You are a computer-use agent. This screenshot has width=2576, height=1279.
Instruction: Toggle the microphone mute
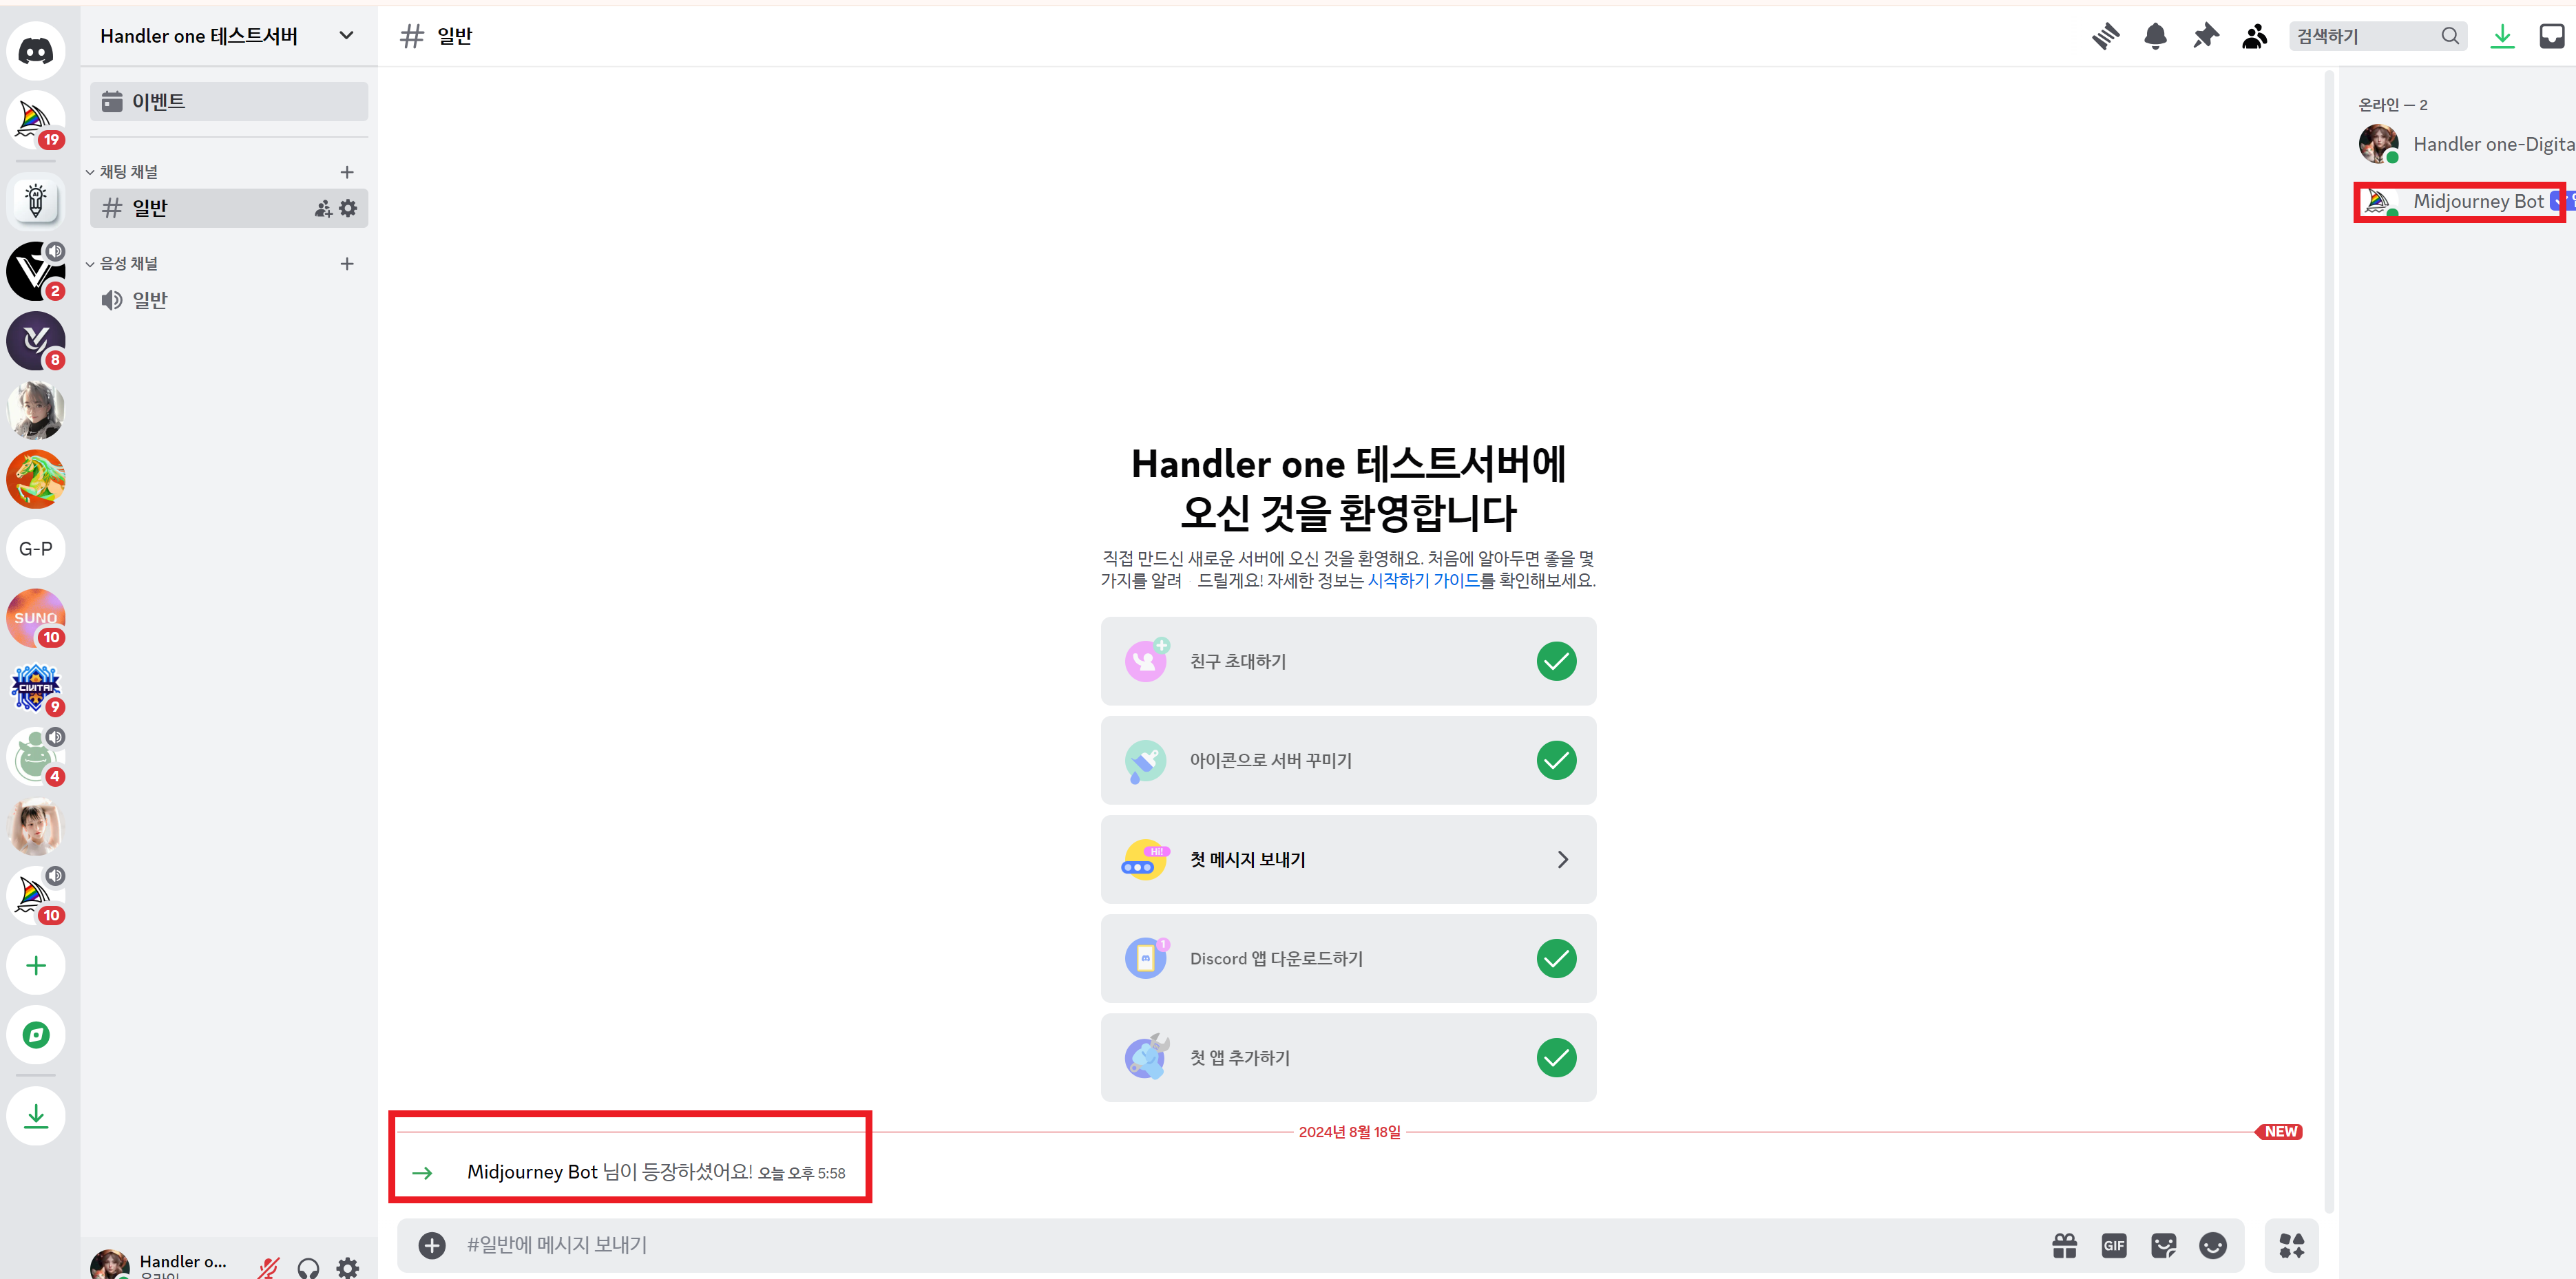(268, 1267)
